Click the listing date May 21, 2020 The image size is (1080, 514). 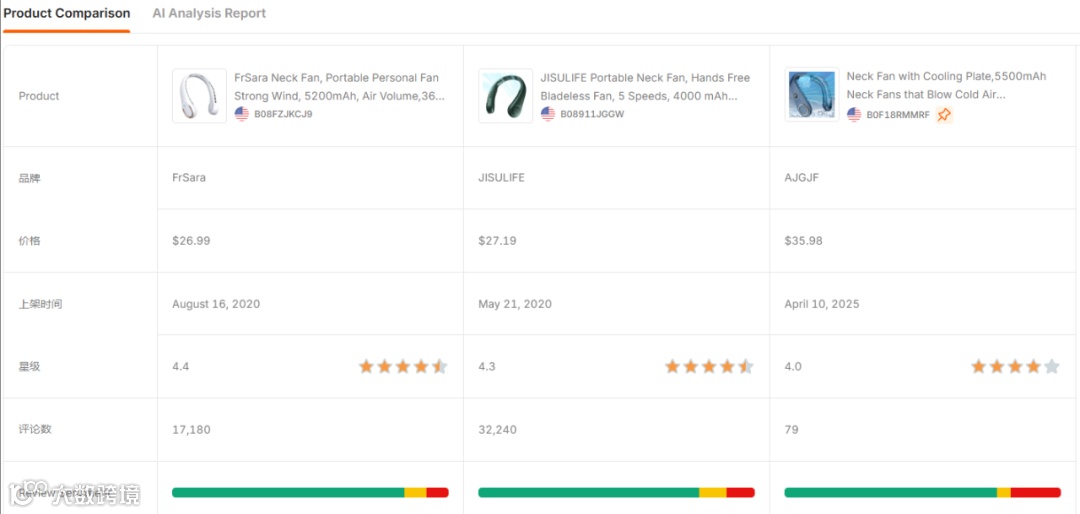[515, 304]
